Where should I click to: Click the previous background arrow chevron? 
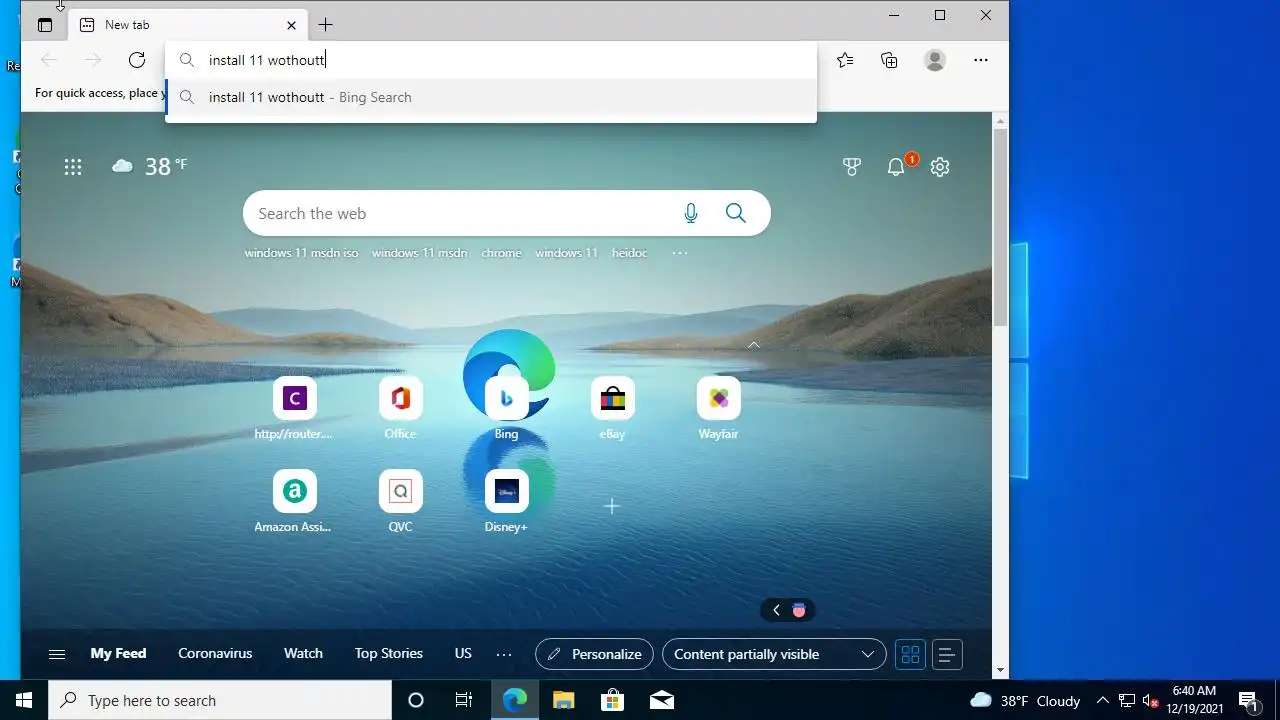(x=776, y=610)
